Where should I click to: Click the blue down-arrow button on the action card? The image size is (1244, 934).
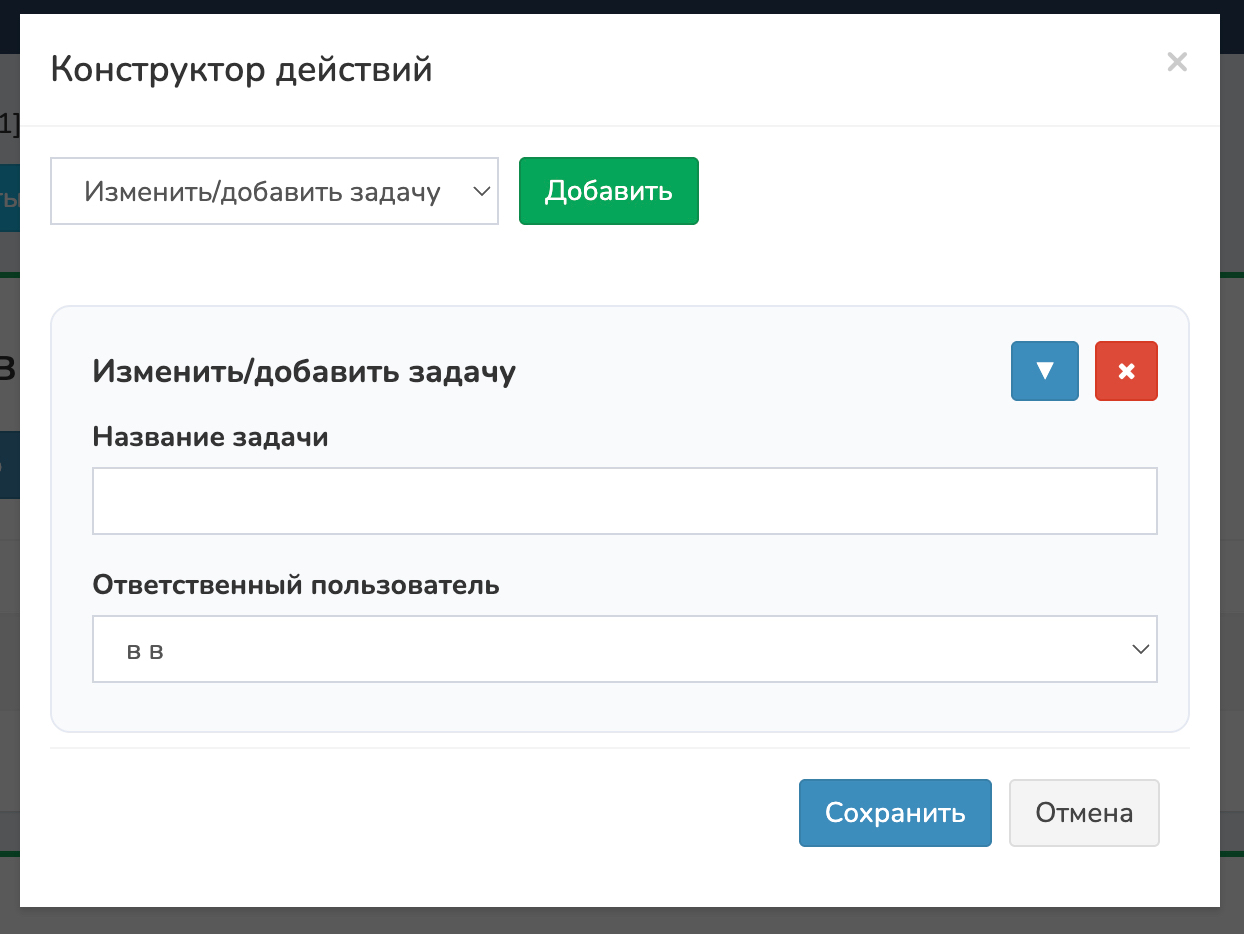pos(1044,371)
